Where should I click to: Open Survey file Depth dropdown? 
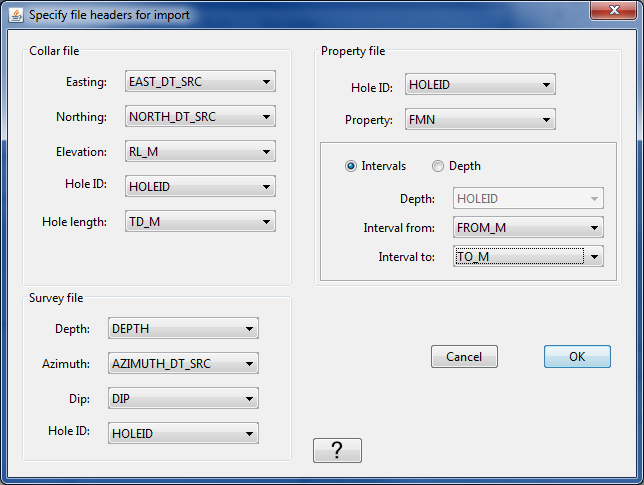(183, 328)
